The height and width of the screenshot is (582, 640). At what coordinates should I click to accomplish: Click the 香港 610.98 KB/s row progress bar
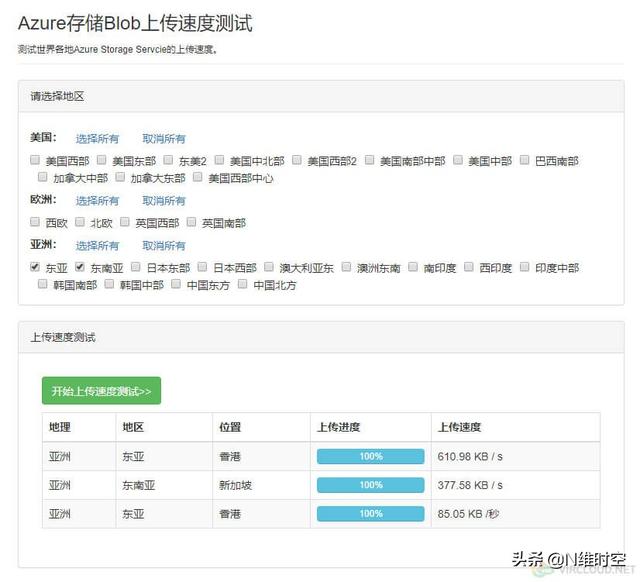[x=370, y=456]
